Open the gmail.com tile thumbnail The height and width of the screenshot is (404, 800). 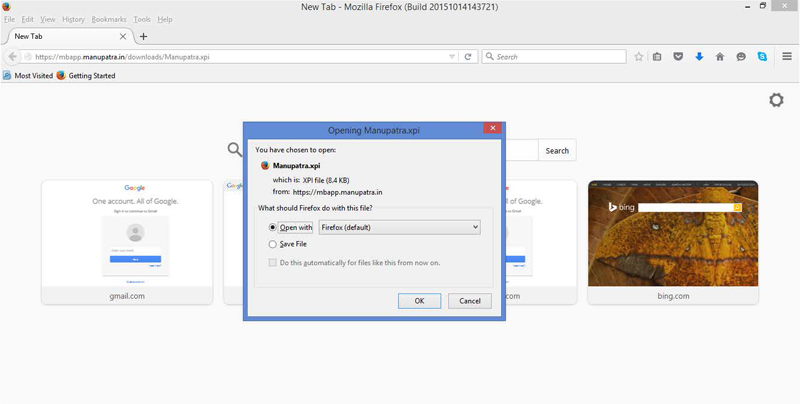[x=127, y=234]
